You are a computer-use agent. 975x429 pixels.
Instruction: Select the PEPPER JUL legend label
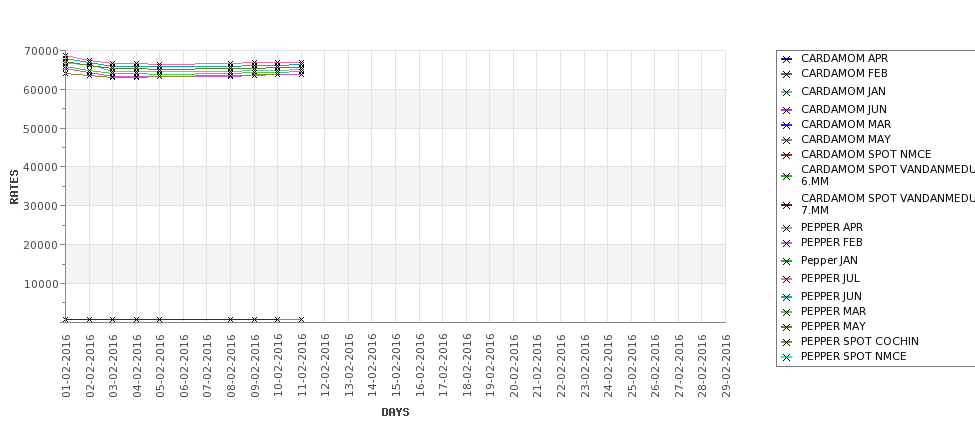(830, 279)
